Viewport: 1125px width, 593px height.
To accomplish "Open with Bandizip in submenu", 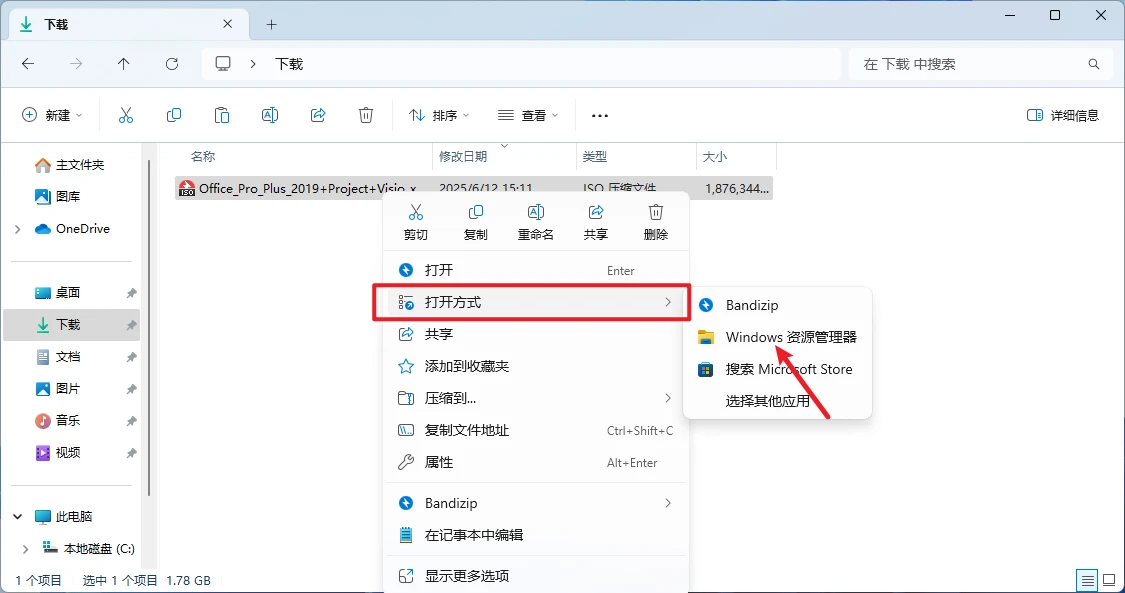I will tap(777, 305).
